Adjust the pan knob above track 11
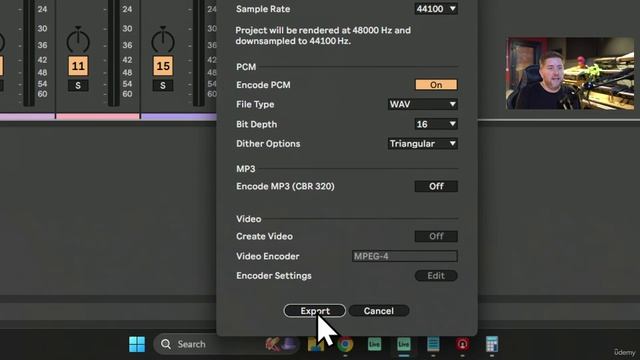 point(78,40)
